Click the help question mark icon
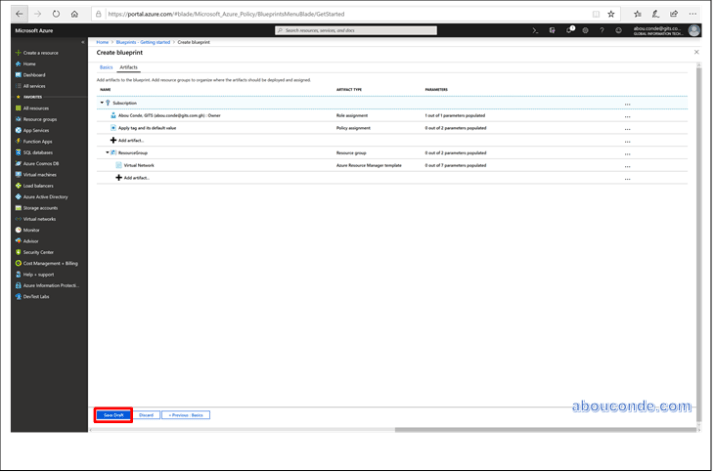 (x=601, y=31)
